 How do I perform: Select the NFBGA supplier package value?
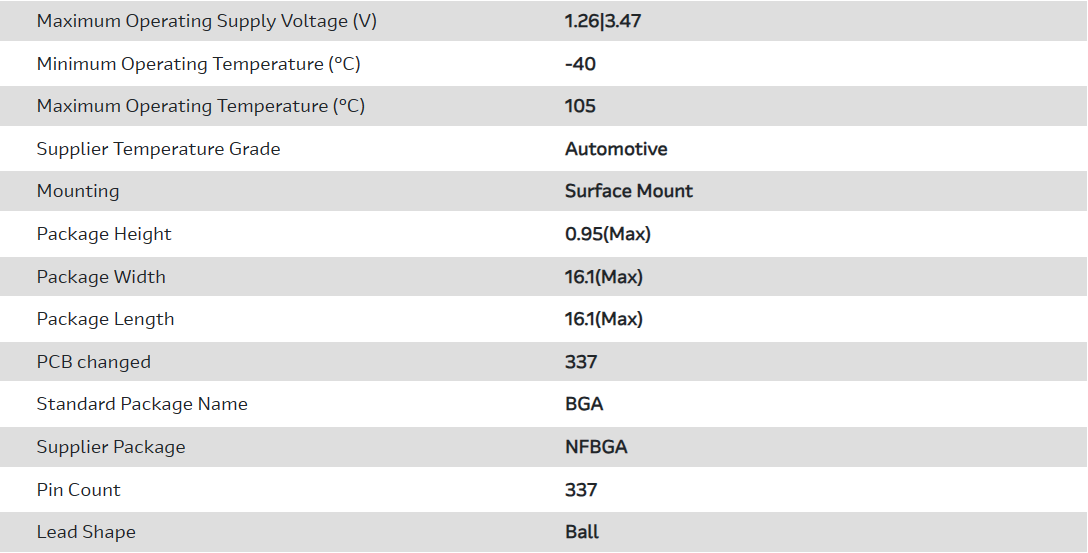coord(596,447)
